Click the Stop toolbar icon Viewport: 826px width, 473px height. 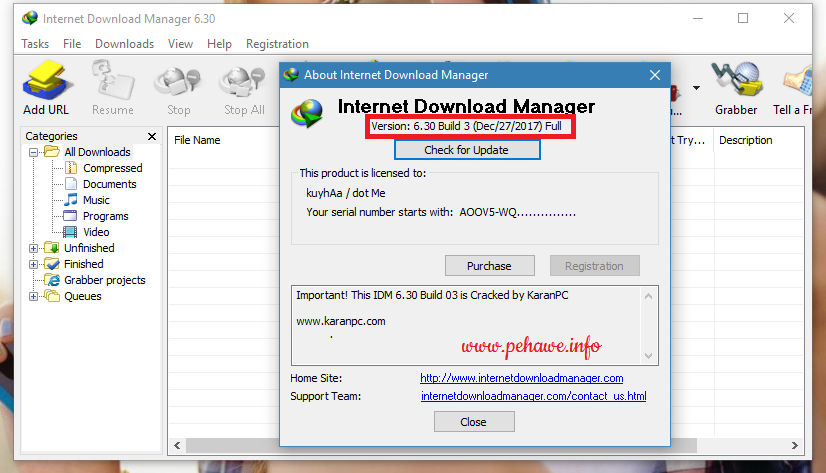[178, 83]
